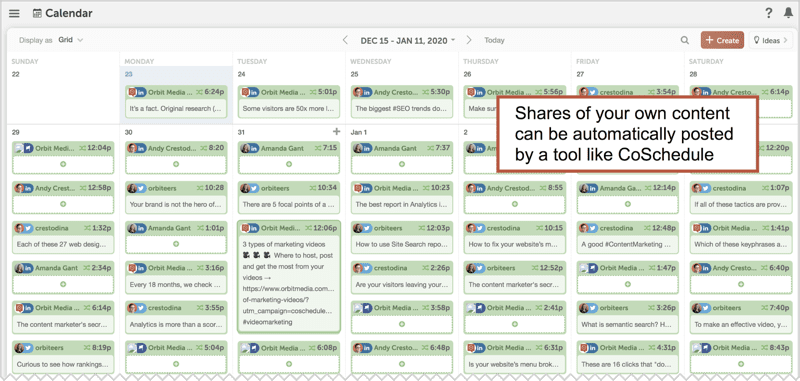Add content to Andy Crestodina 12:58p post plus

click(63, 204)
